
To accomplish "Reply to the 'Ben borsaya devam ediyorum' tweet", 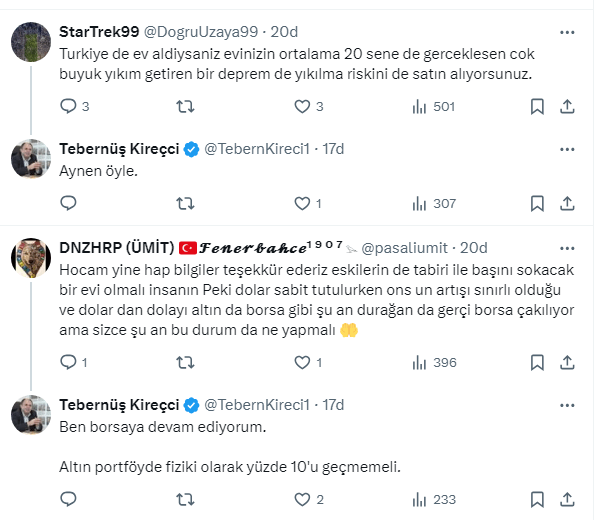I will tap(69, 499).
